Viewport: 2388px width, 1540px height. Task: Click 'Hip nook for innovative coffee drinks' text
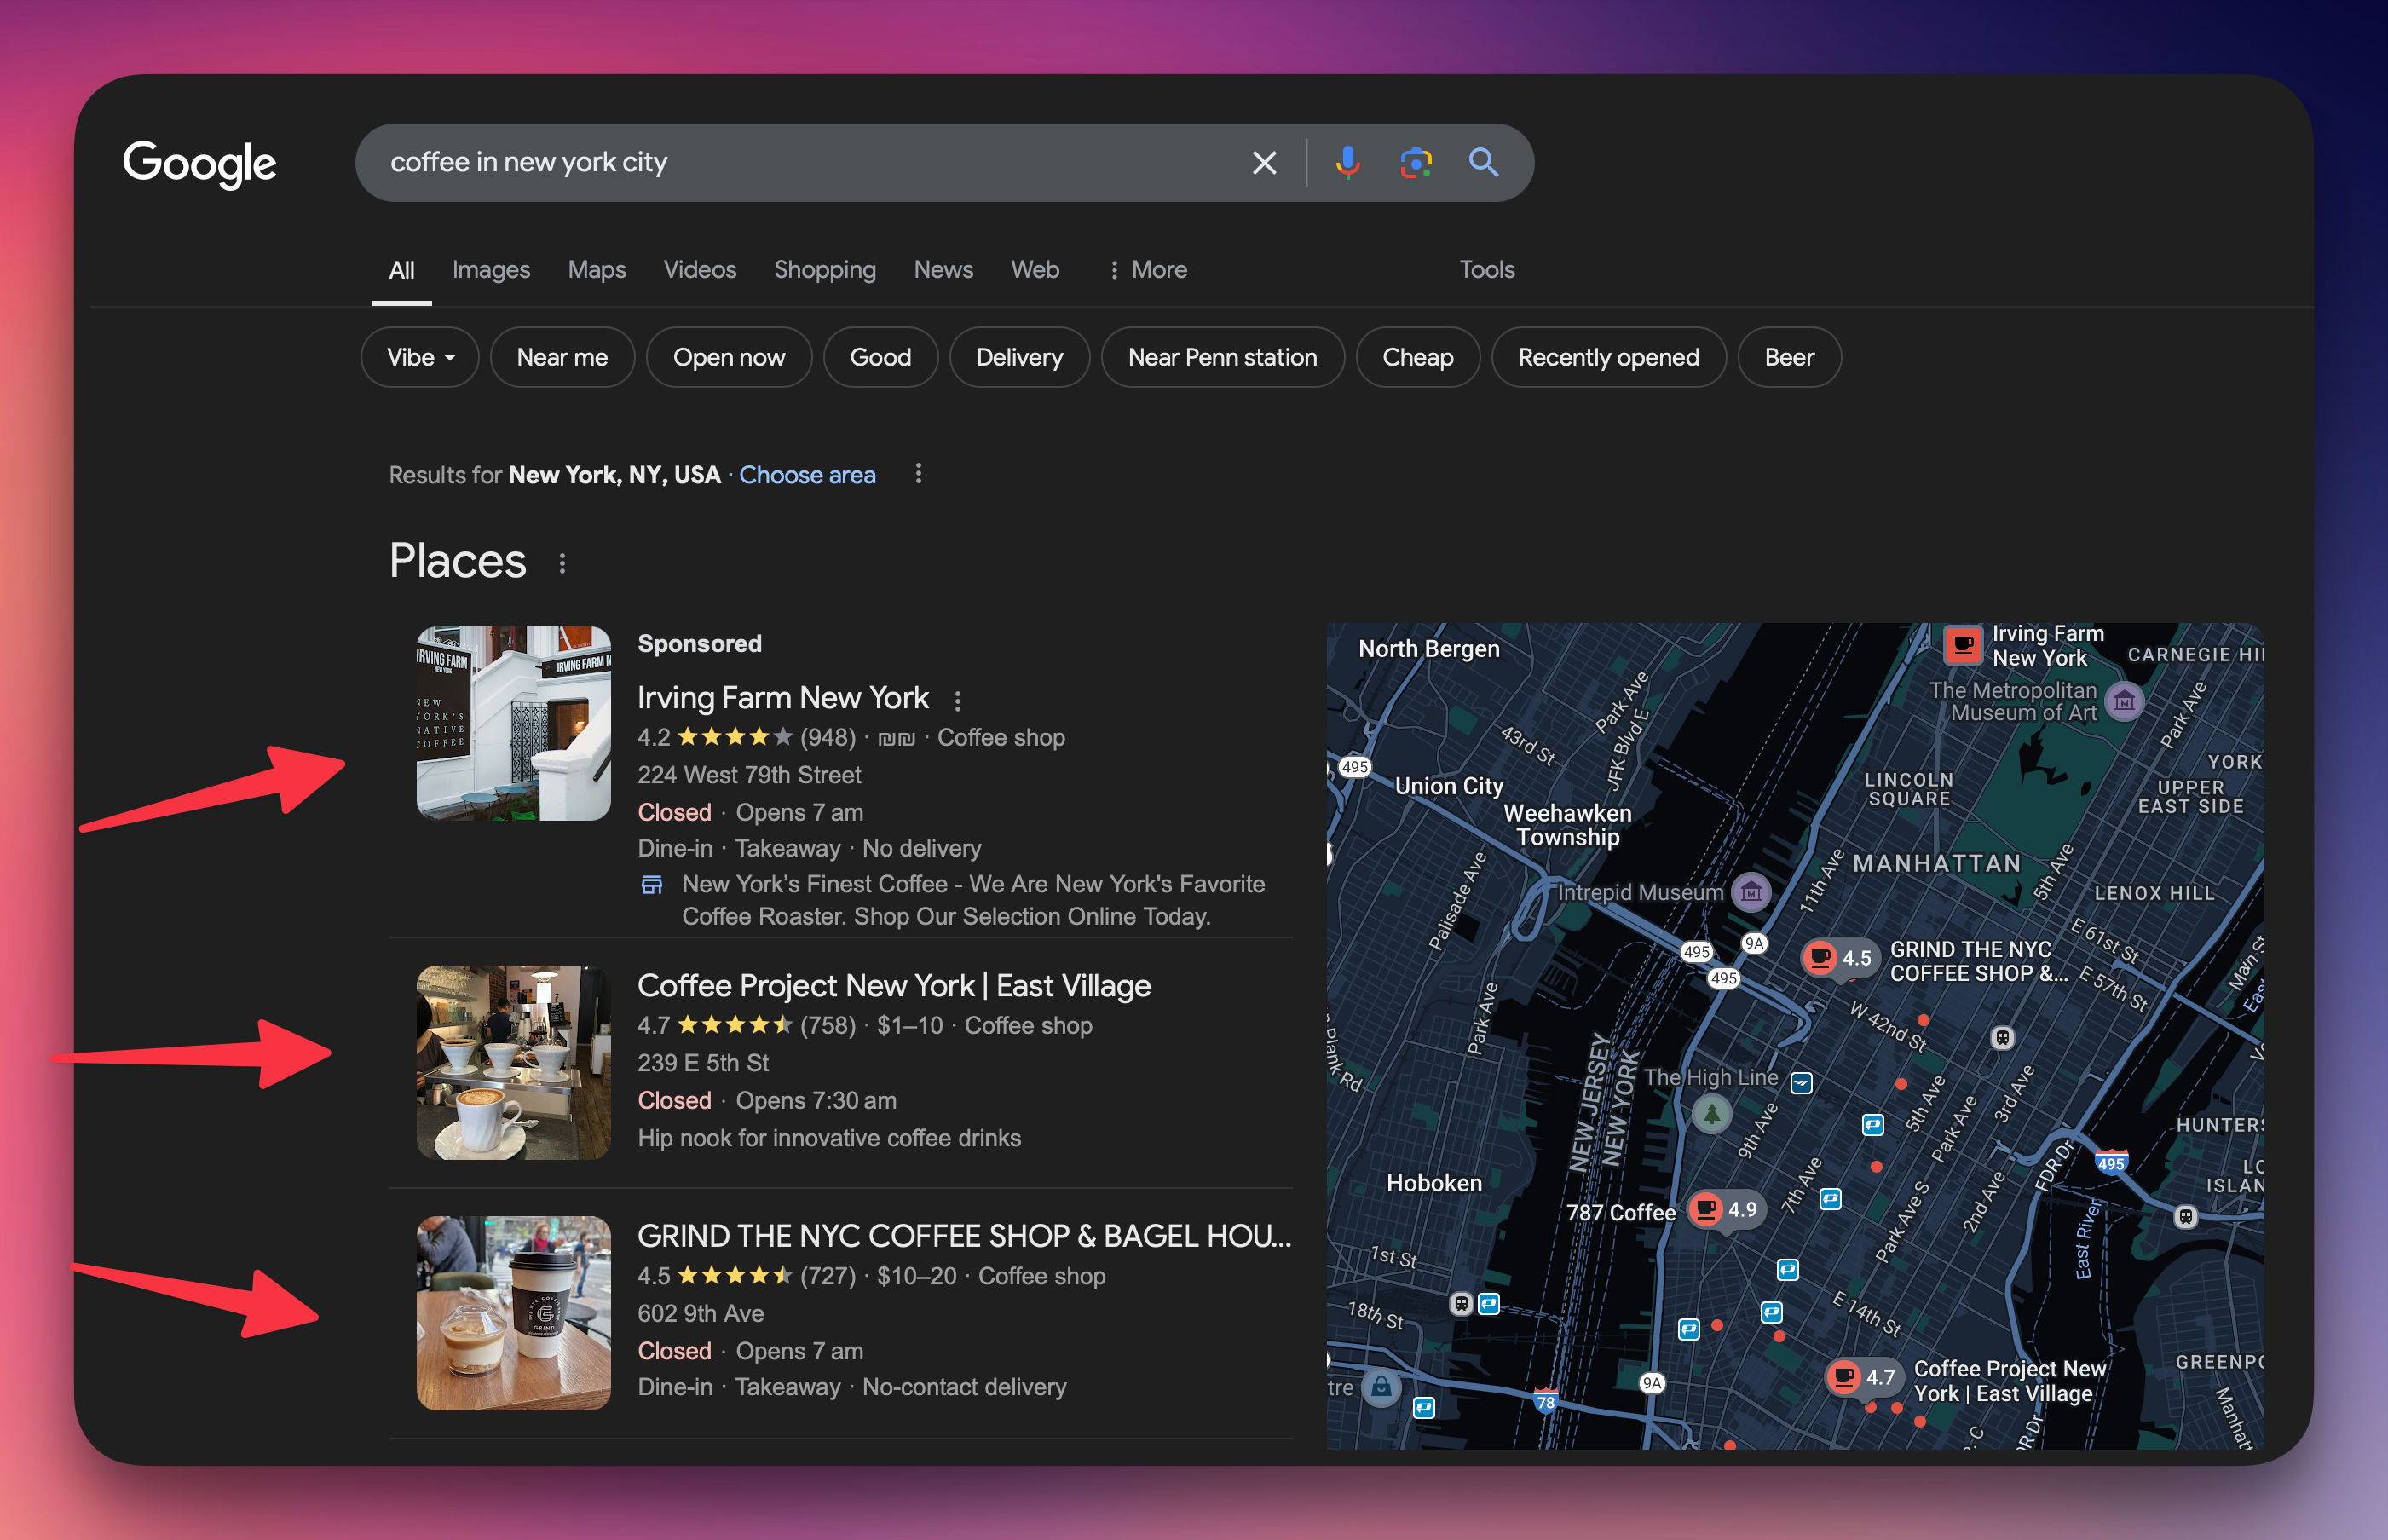(829, 1138)
